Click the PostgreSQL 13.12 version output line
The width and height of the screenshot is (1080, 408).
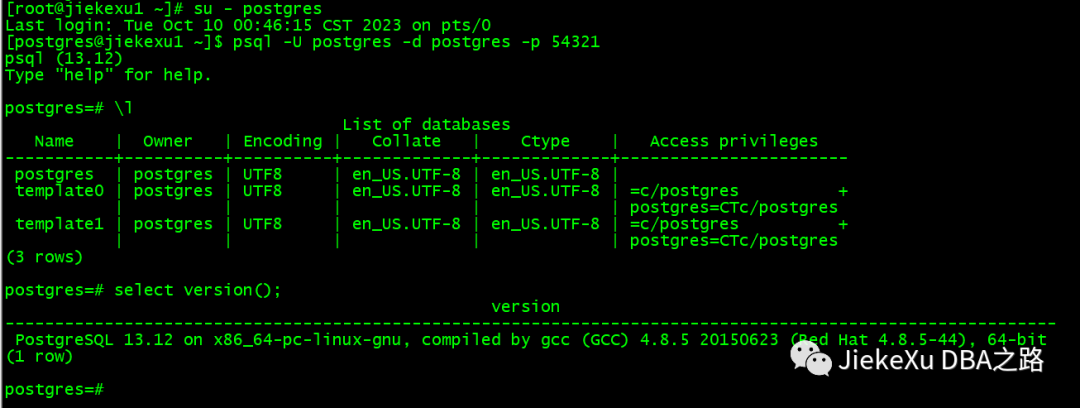[531, 340]
